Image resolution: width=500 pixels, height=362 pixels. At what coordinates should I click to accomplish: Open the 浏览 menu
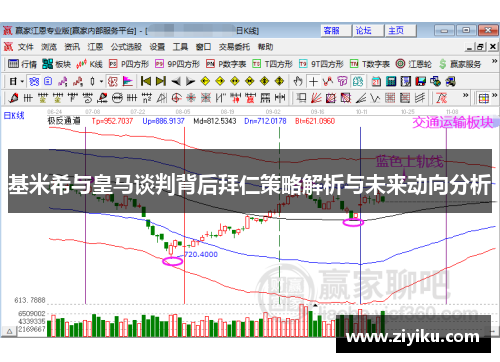point(49,47)
